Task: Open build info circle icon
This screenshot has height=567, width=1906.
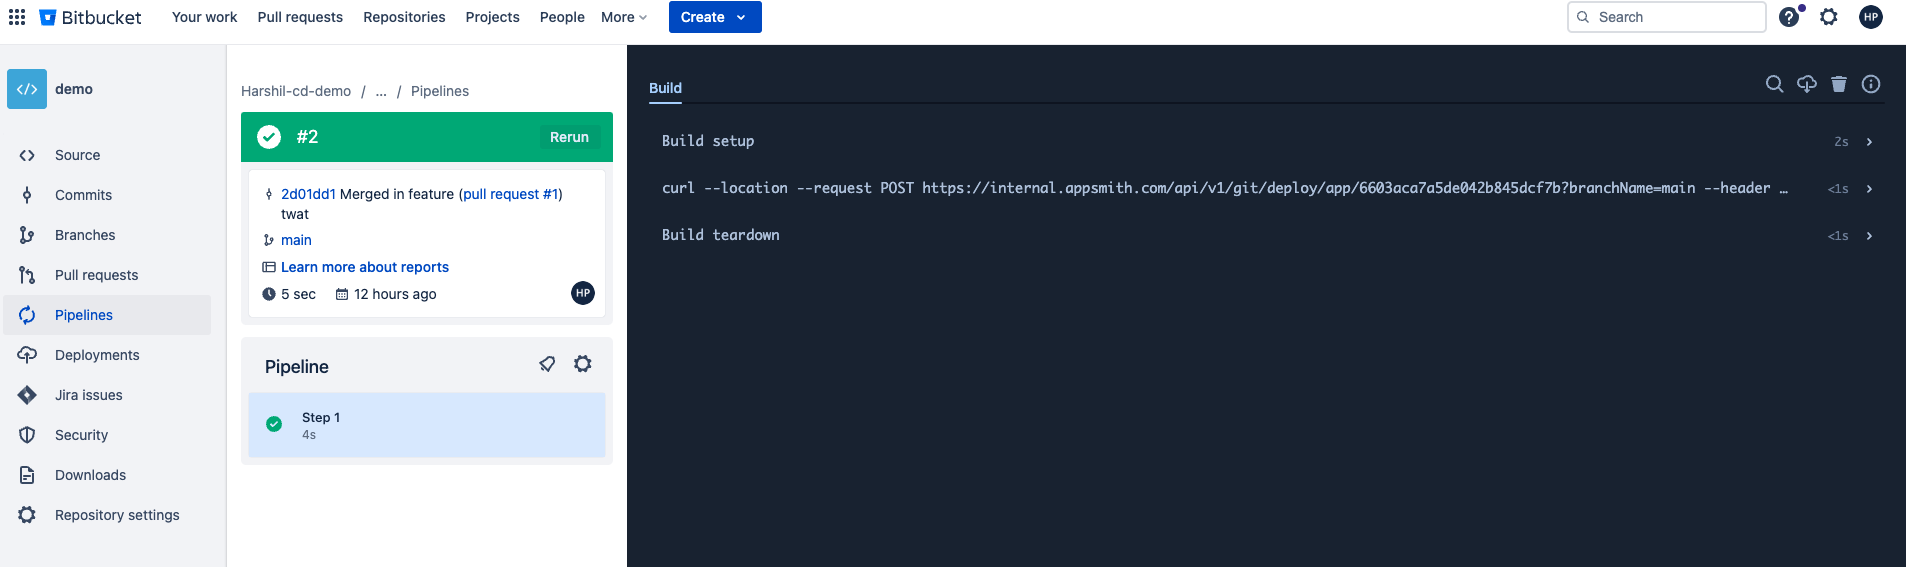Action: 1870,84
